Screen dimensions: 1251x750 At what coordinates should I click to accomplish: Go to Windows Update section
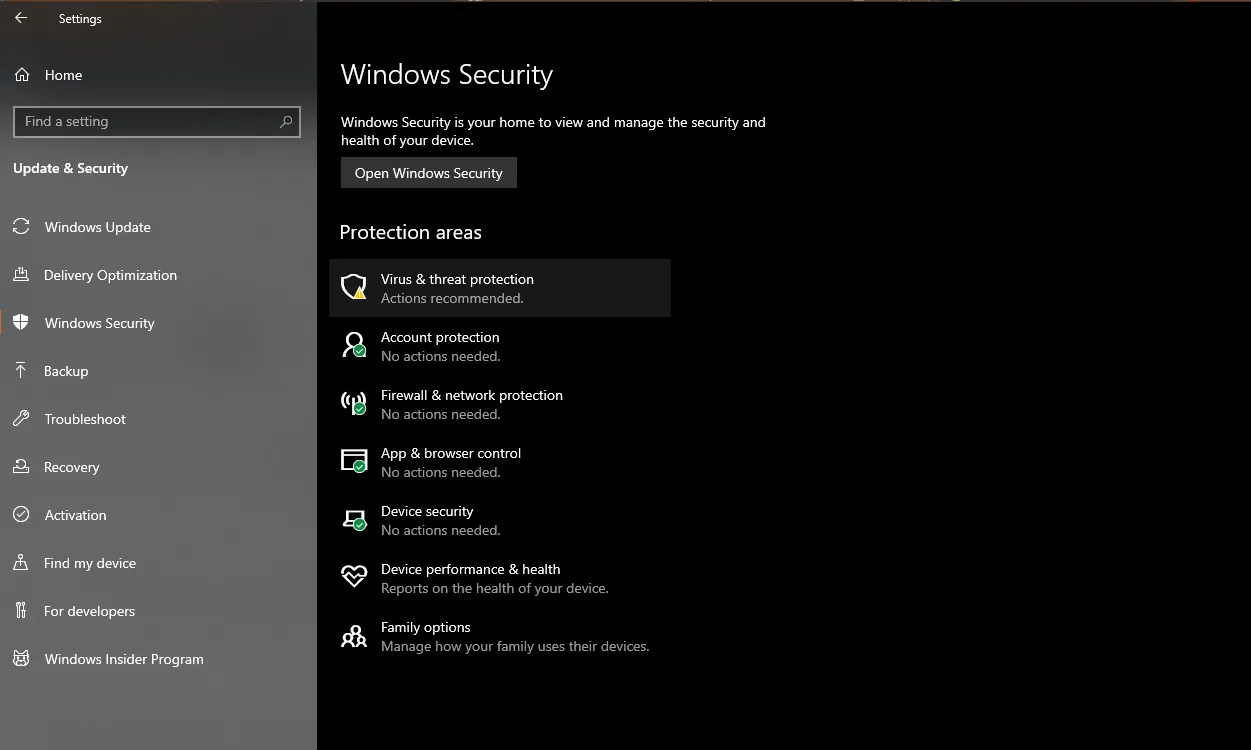pyautogui.click(x=97, y=227)
